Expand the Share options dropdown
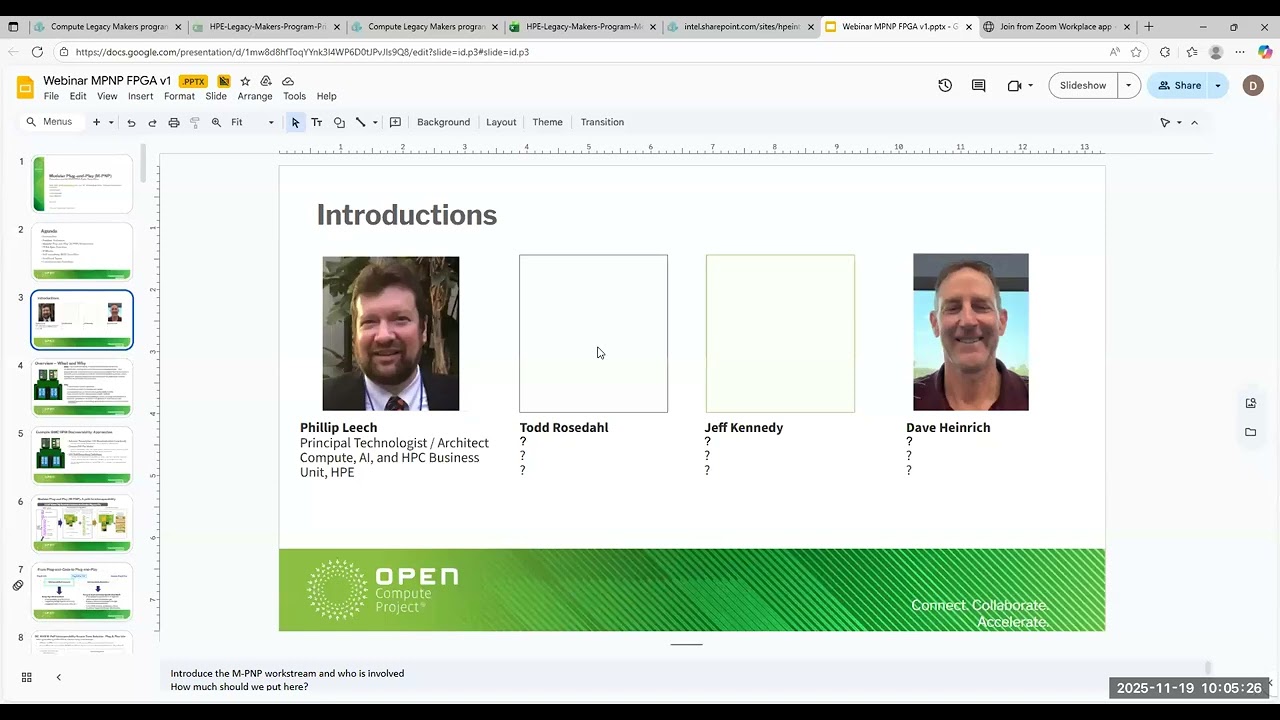Screen dimensions: 1280x720 click(1217, 85)
